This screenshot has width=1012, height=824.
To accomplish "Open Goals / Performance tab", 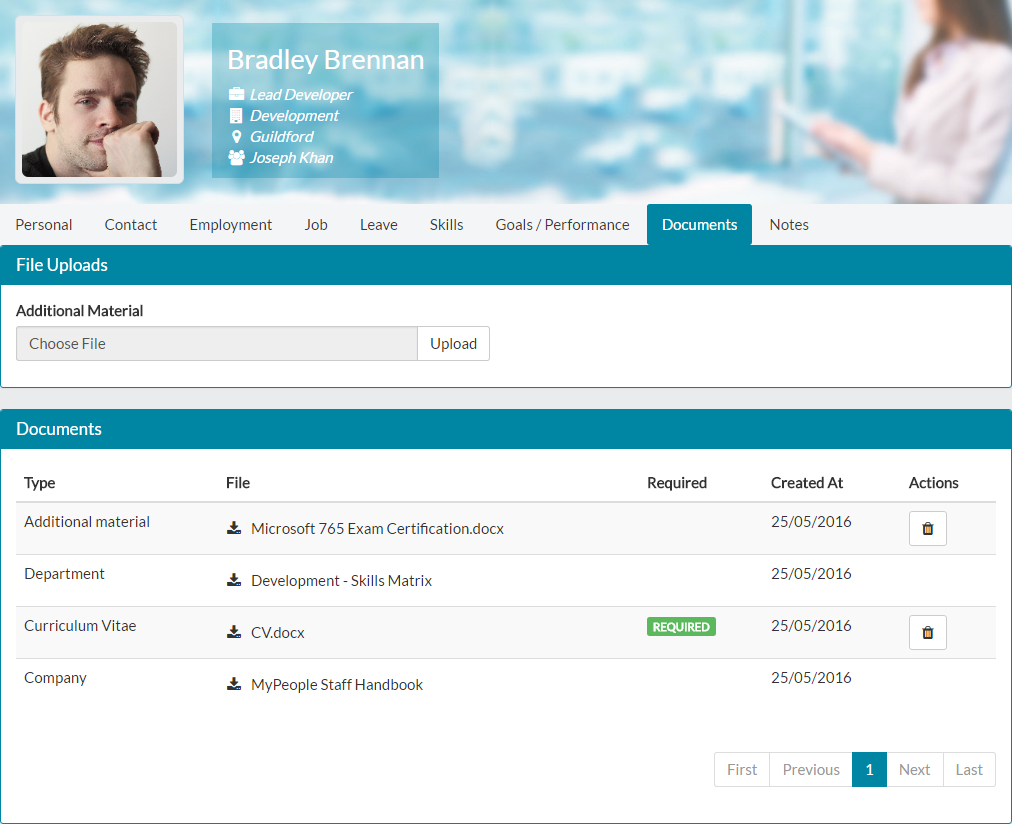I will [x=562, y=225].
